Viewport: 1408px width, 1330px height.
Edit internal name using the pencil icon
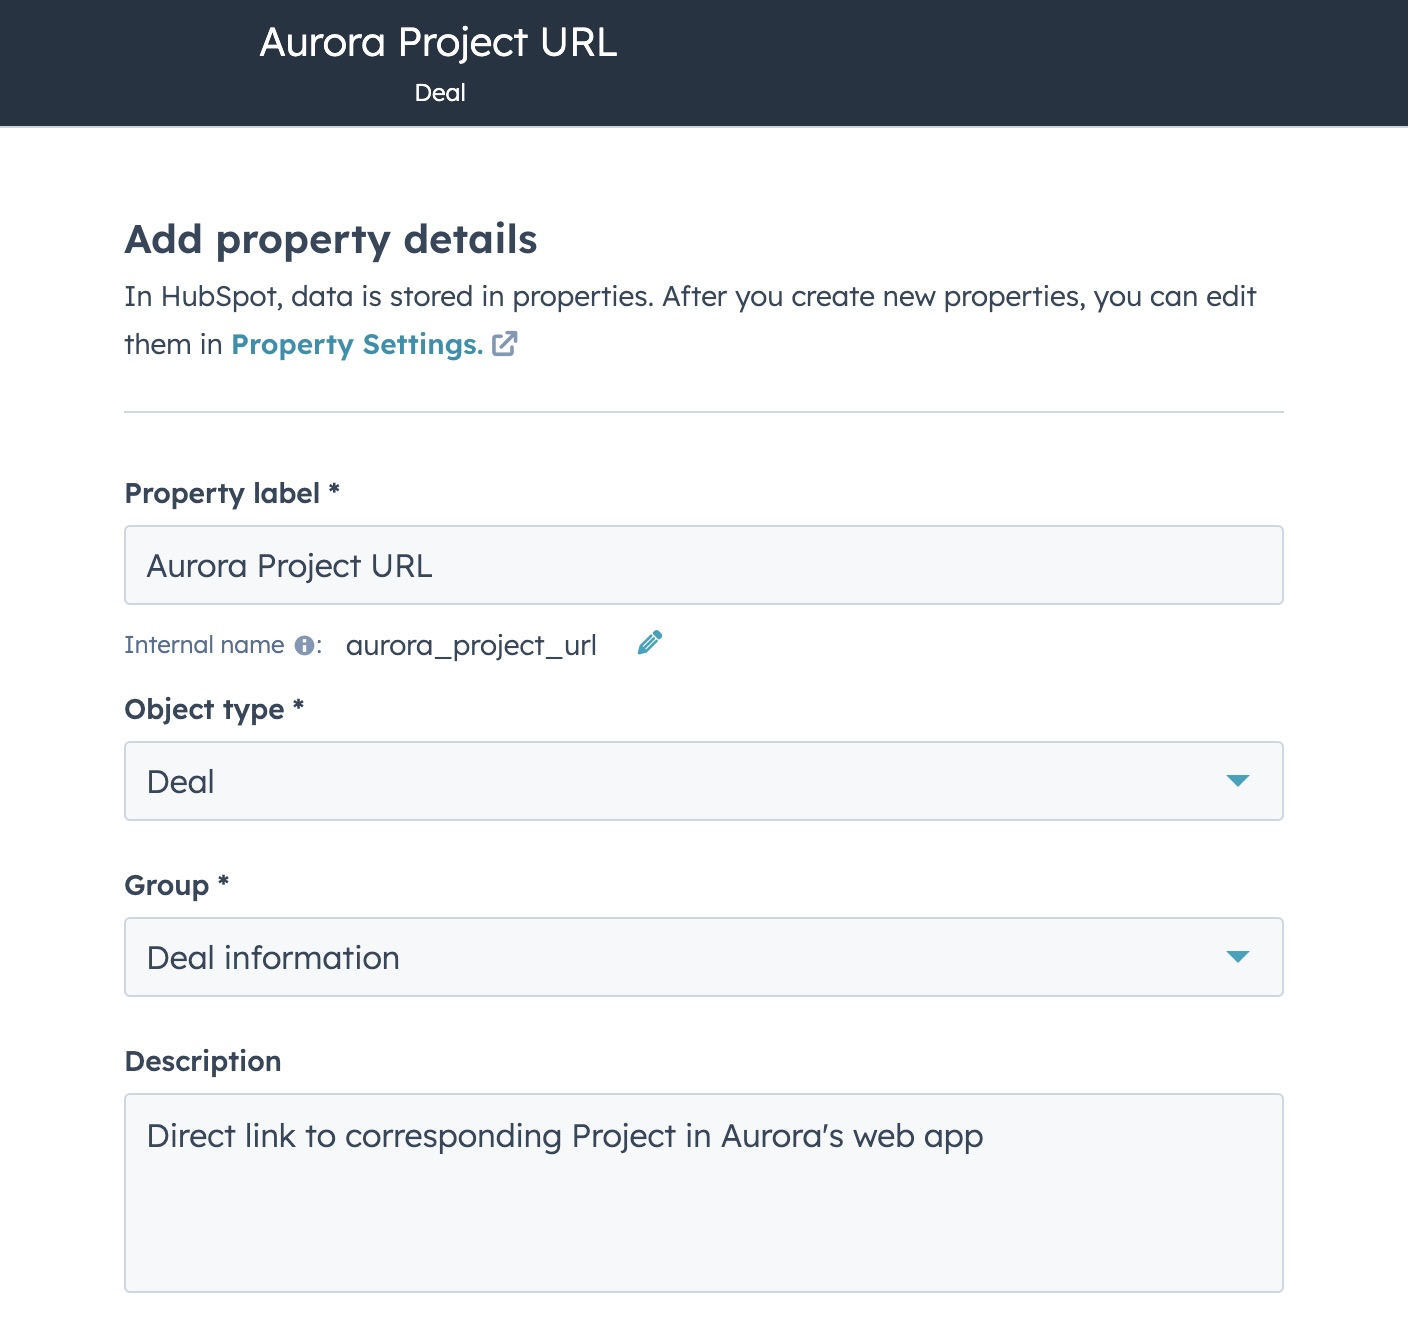(x=650, y=643)
